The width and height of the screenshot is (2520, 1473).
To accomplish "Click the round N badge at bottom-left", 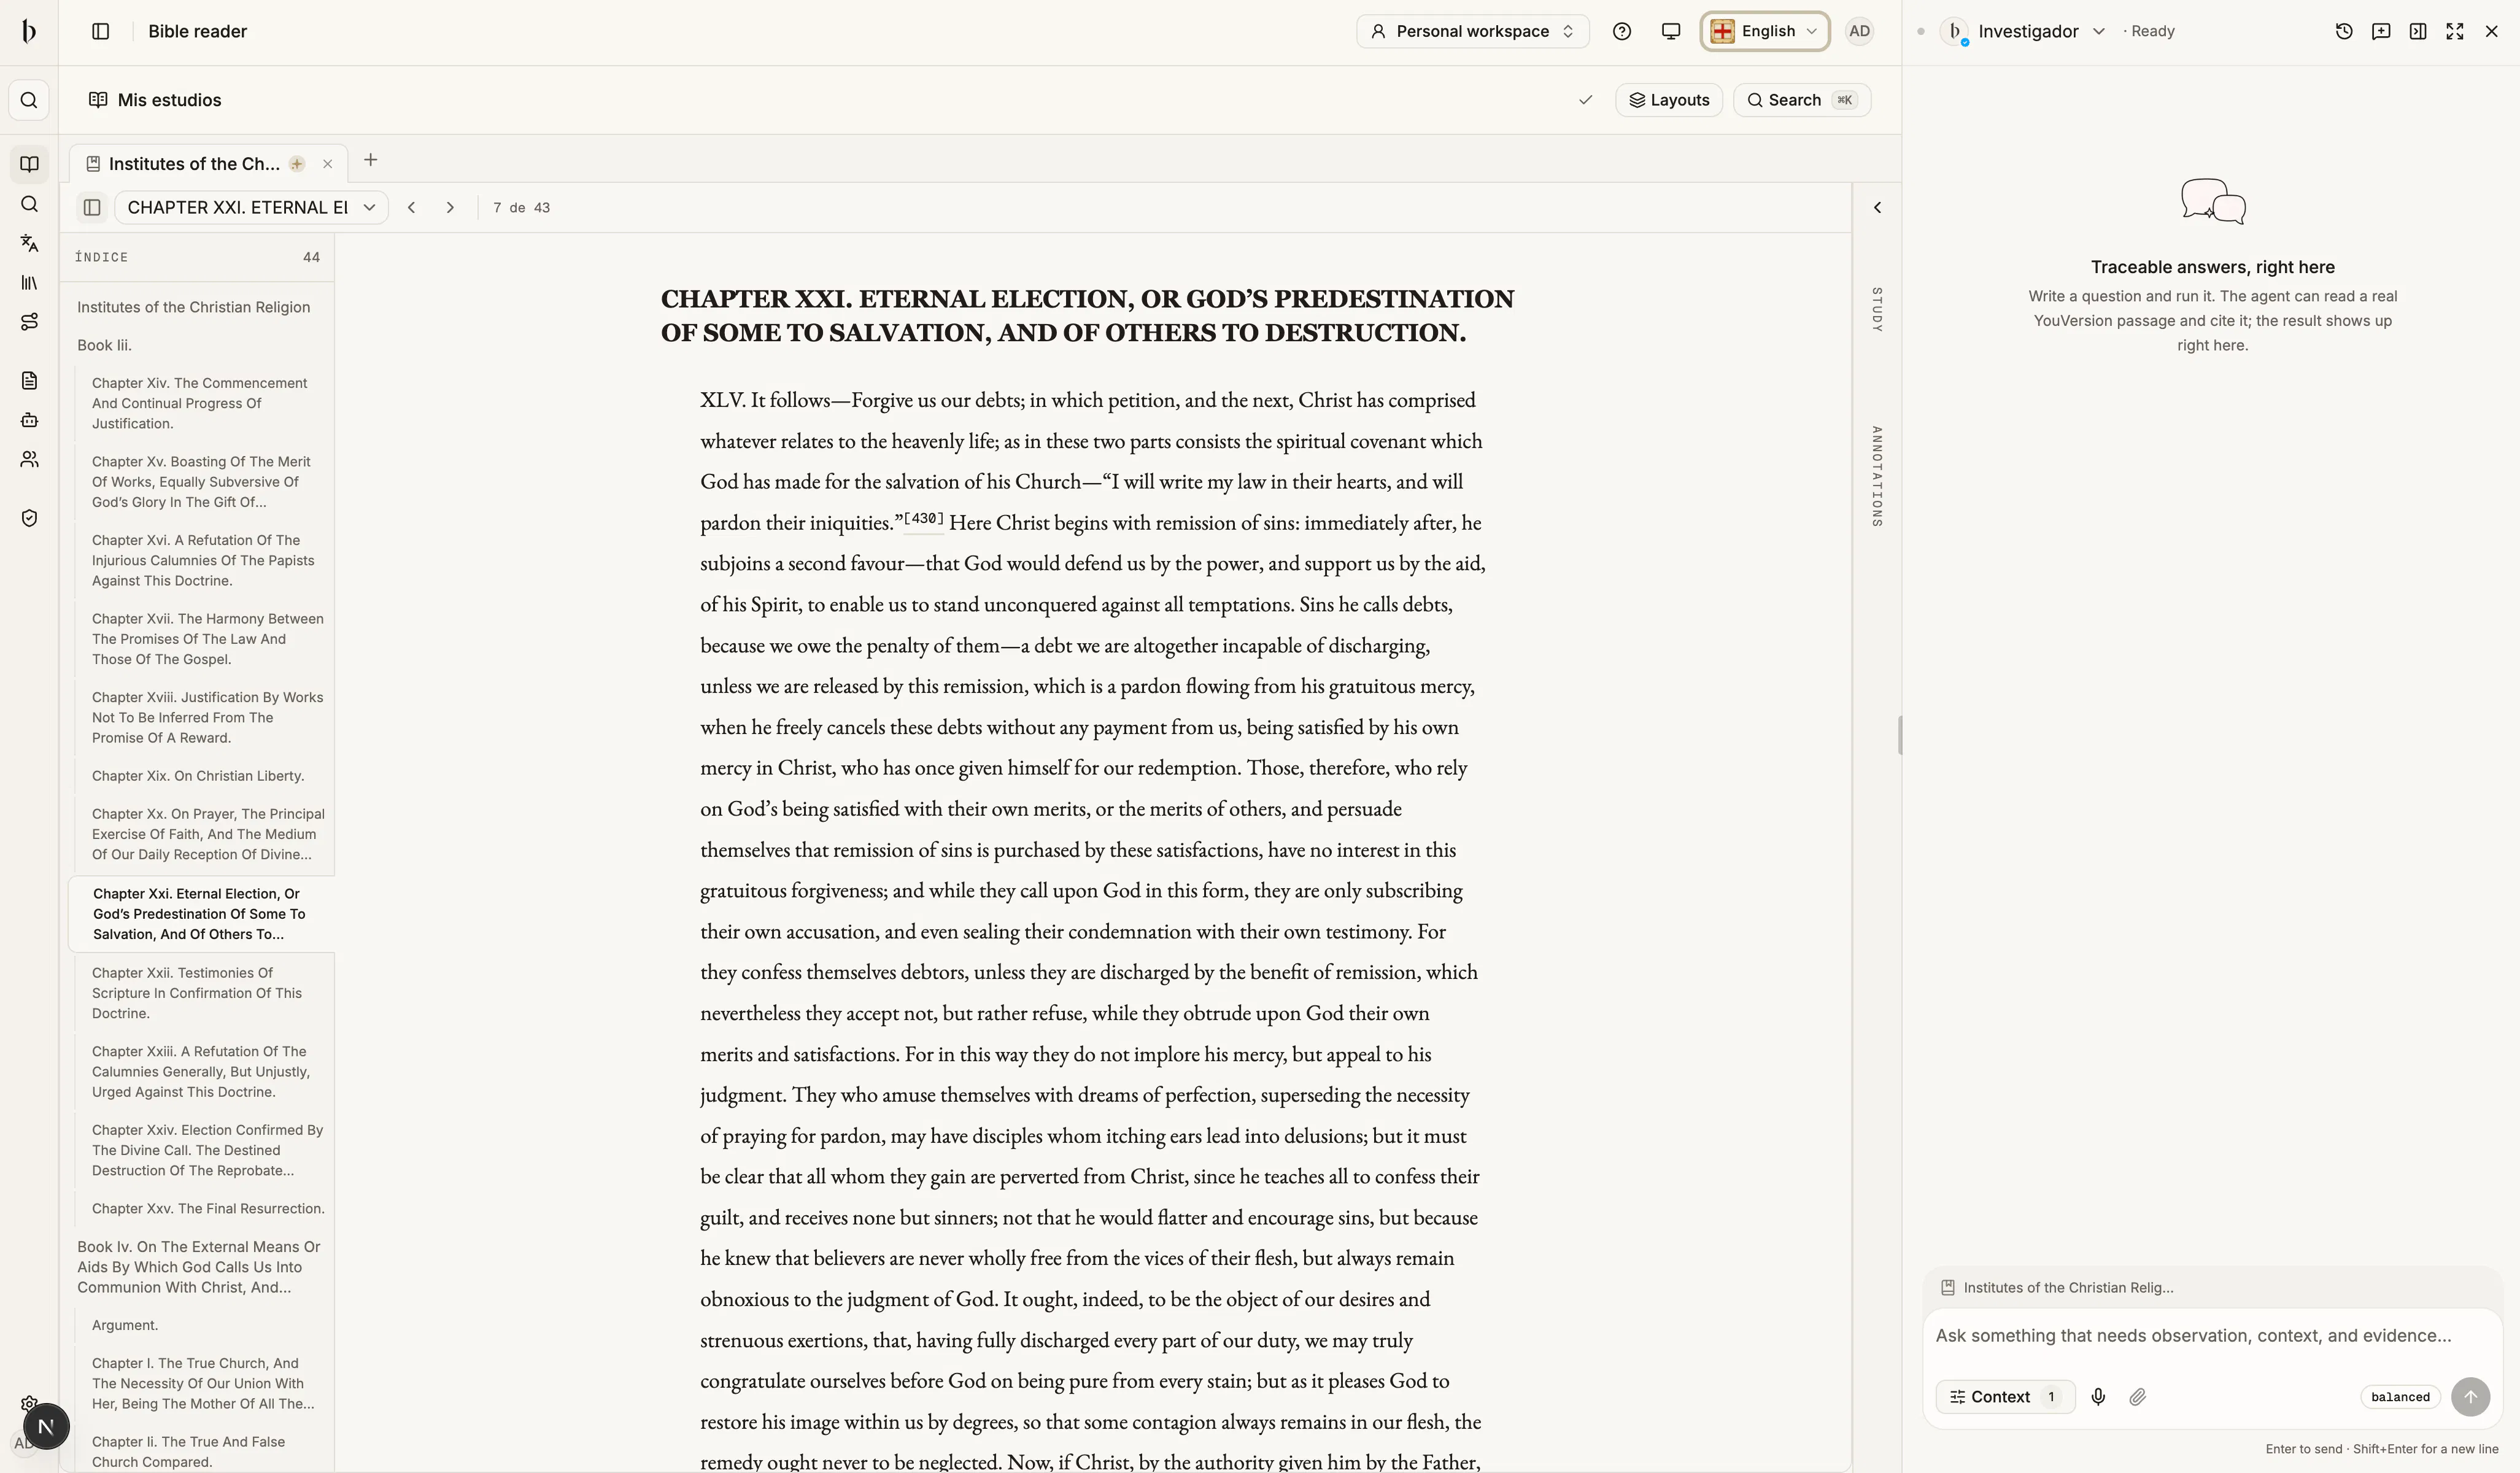I will pos(45,1427).
